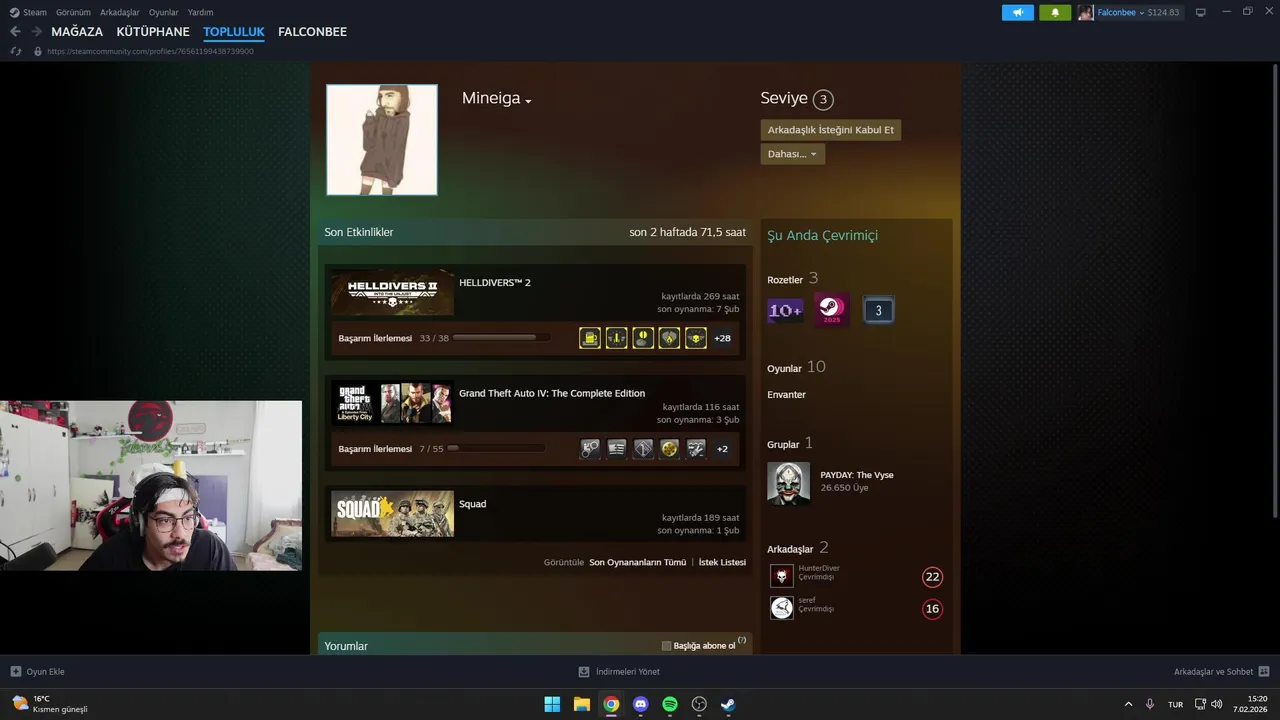Screen dimensions: 1280x720
Task: Go back with the left arrow
Action: 15,32
